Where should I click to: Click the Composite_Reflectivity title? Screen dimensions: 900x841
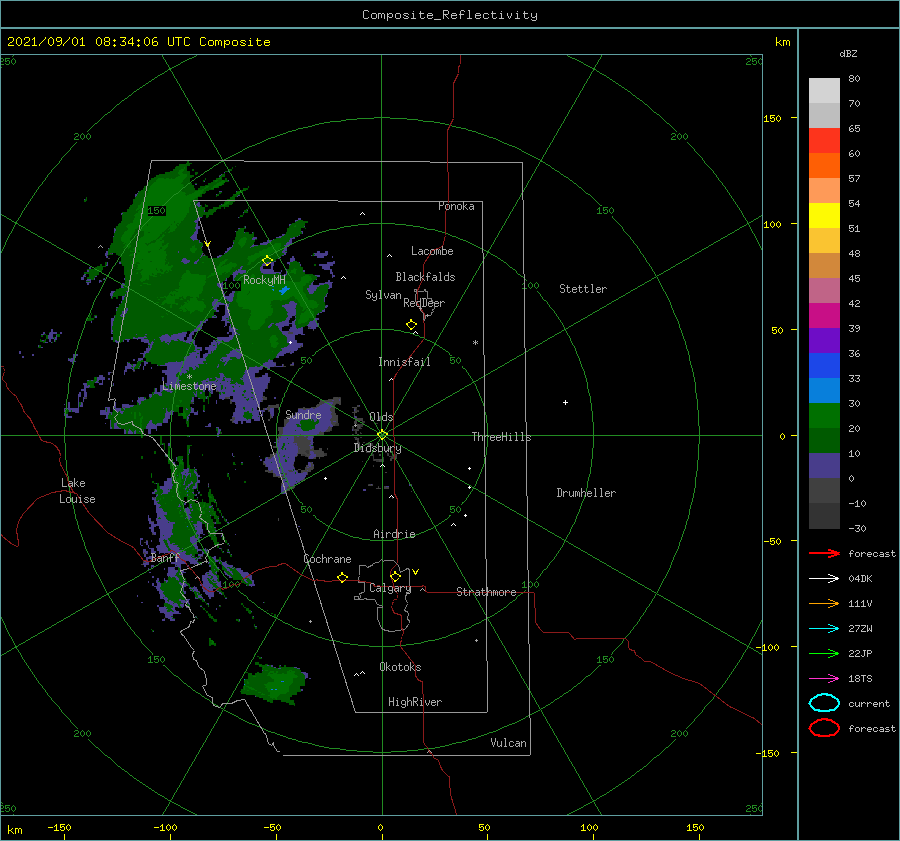(450, 15)
